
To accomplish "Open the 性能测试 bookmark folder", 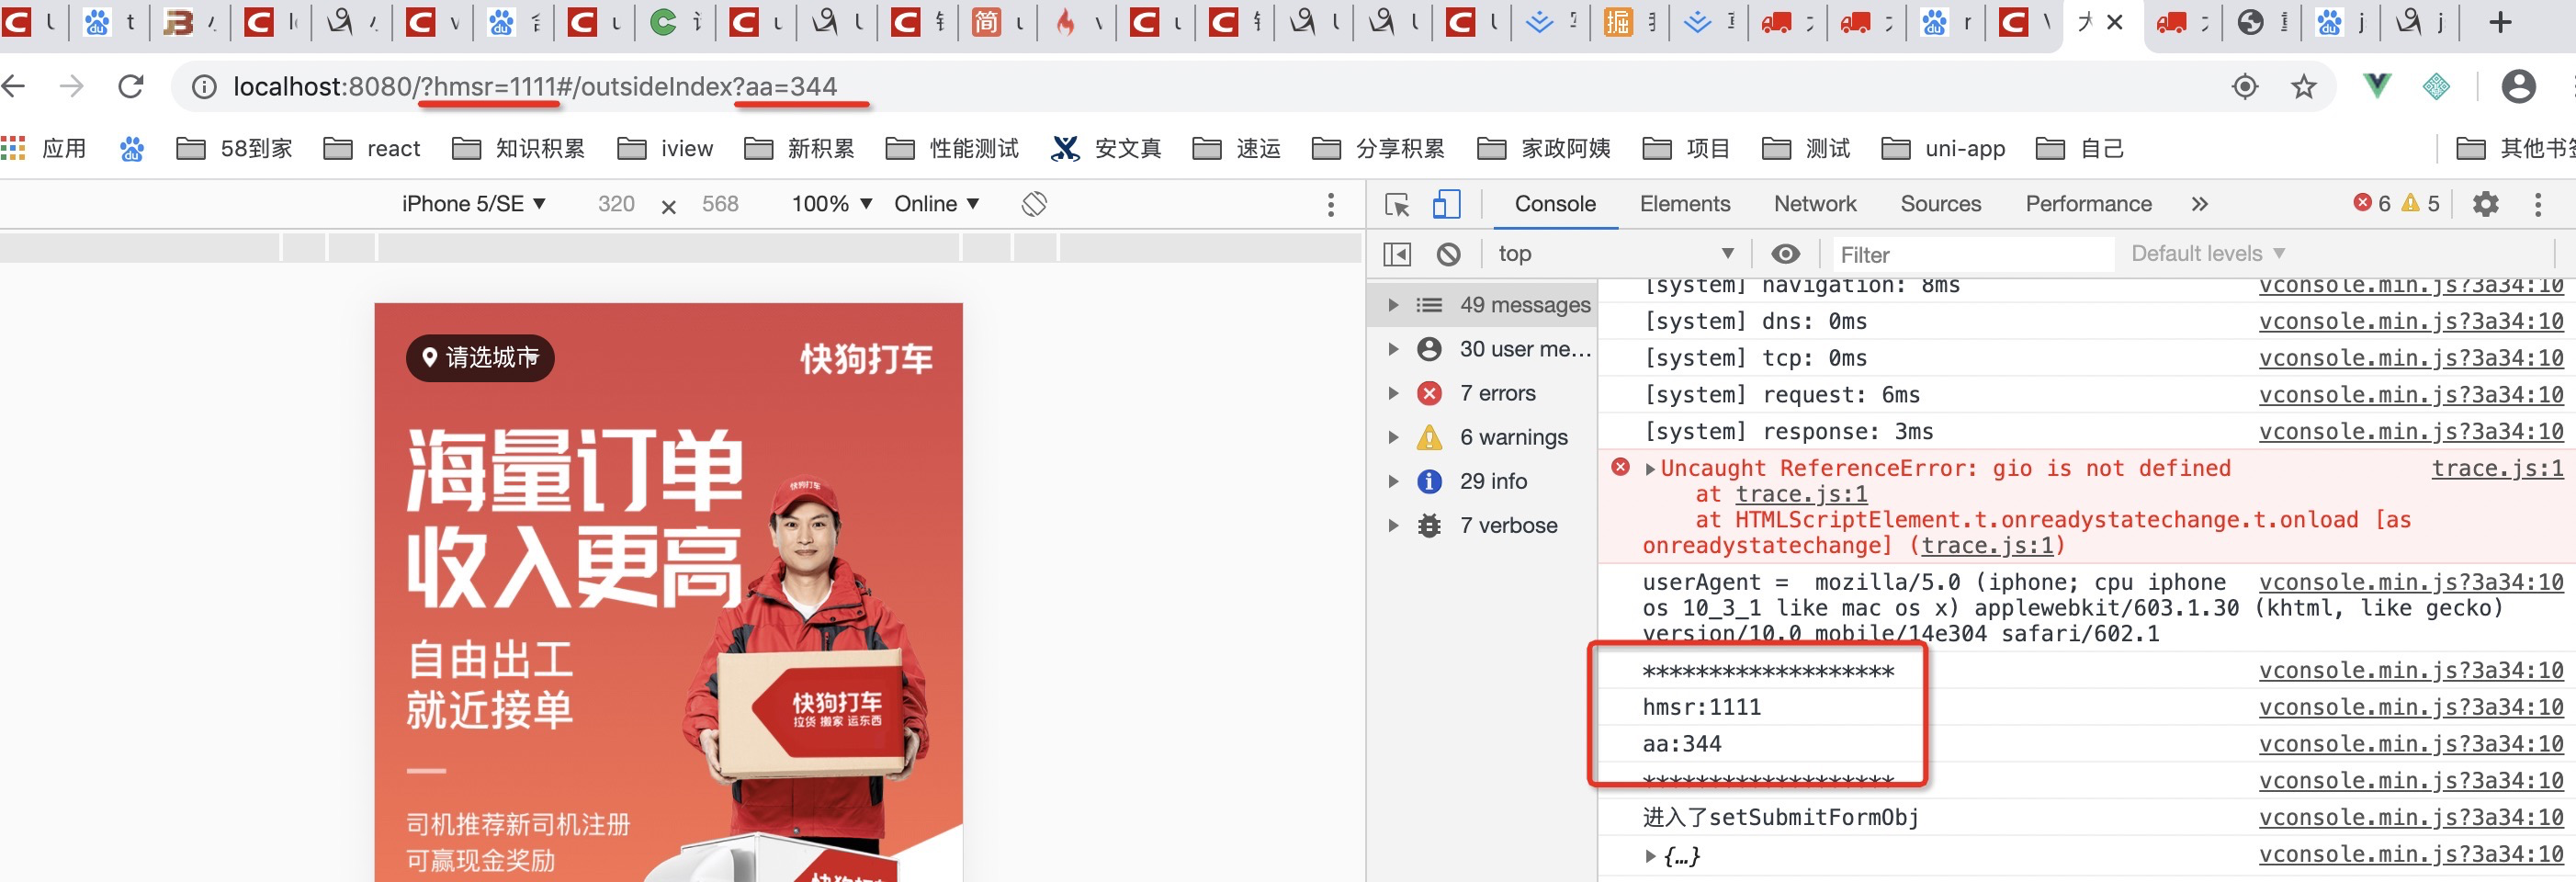I will coord(952,149).
